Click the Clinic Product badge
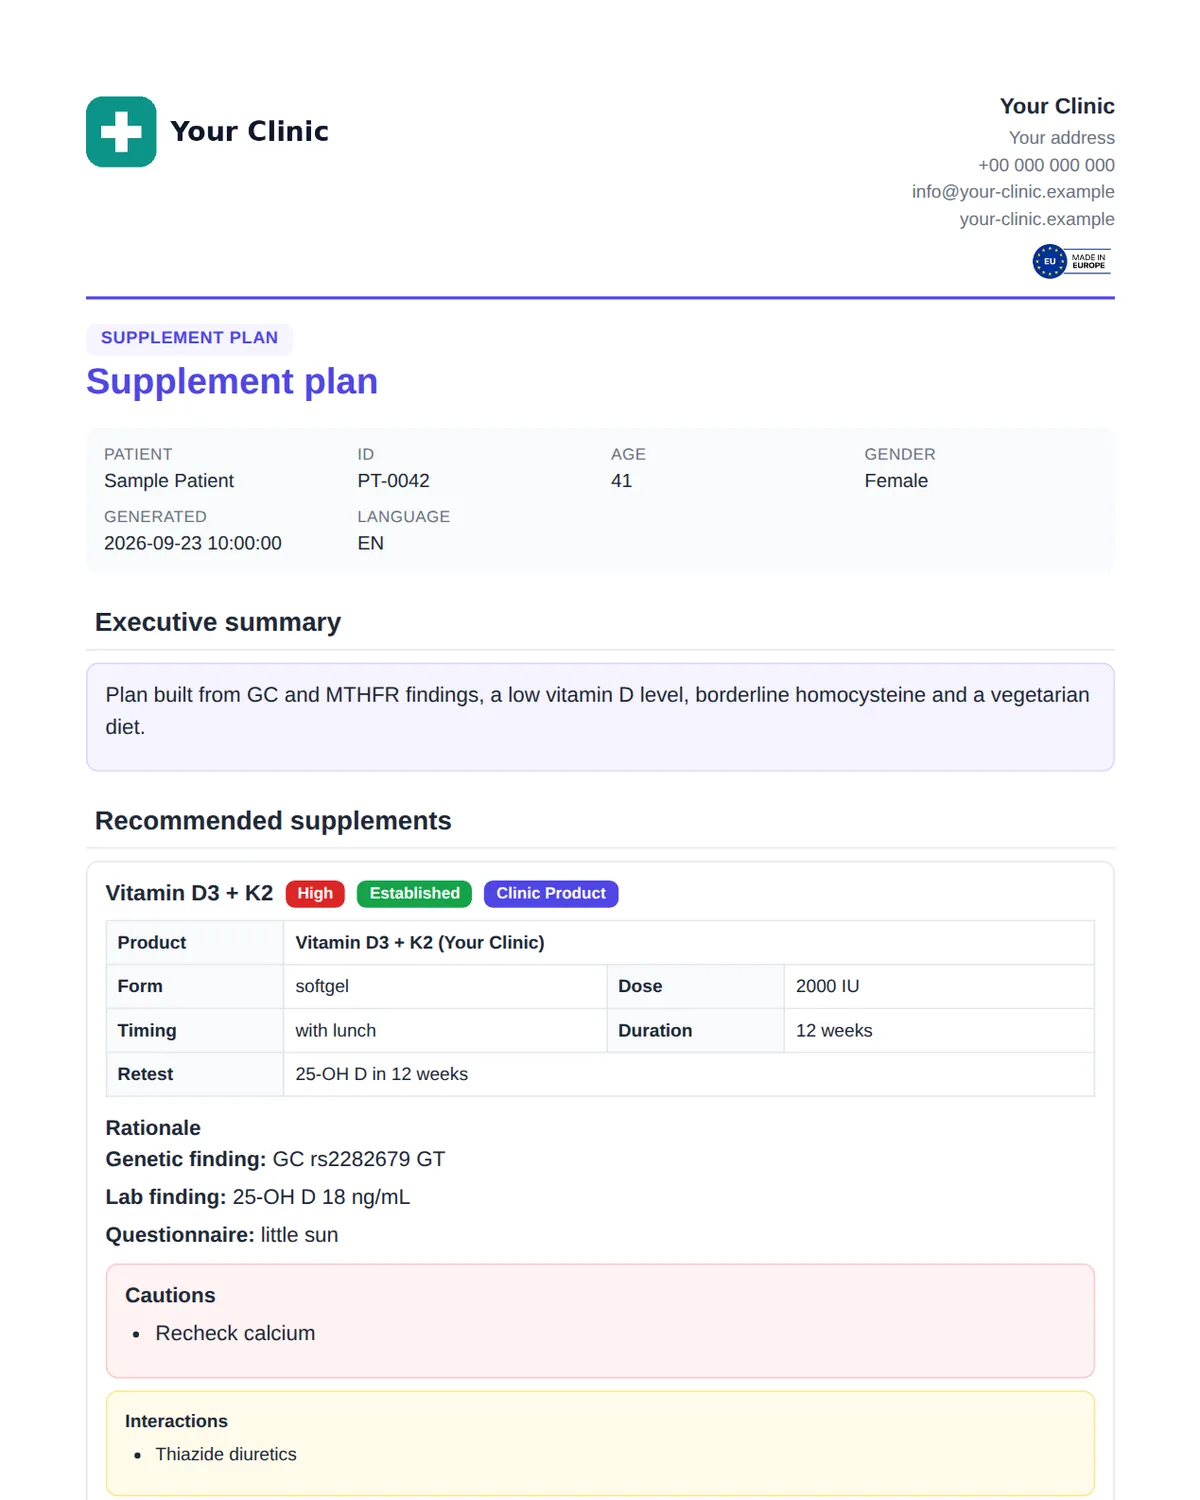 point(551,894)
